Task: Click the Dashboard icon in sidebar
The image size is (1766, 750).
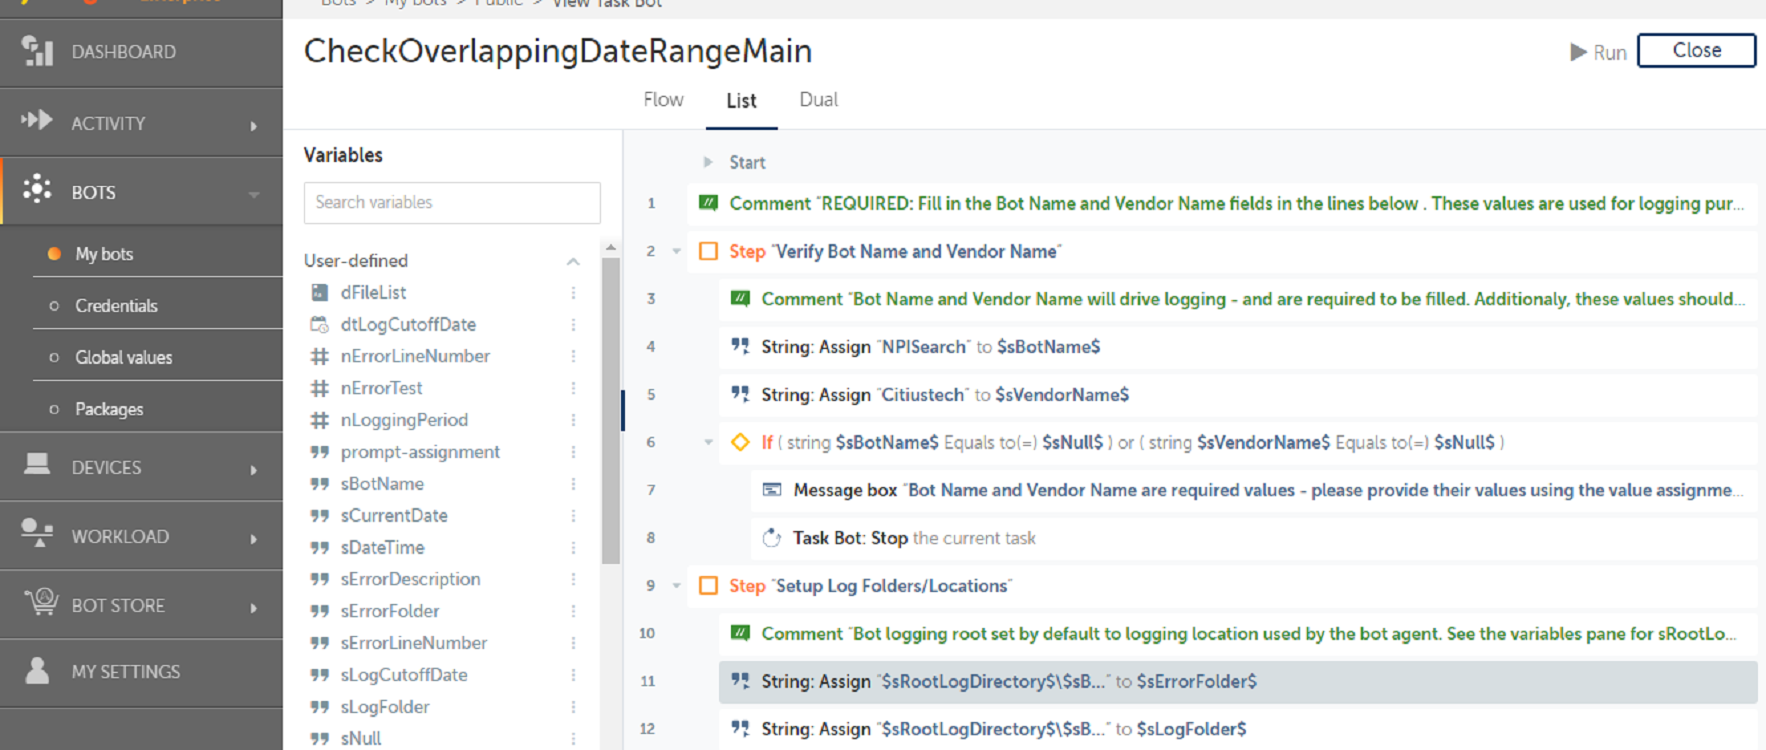Action: [x=38, y=51]
